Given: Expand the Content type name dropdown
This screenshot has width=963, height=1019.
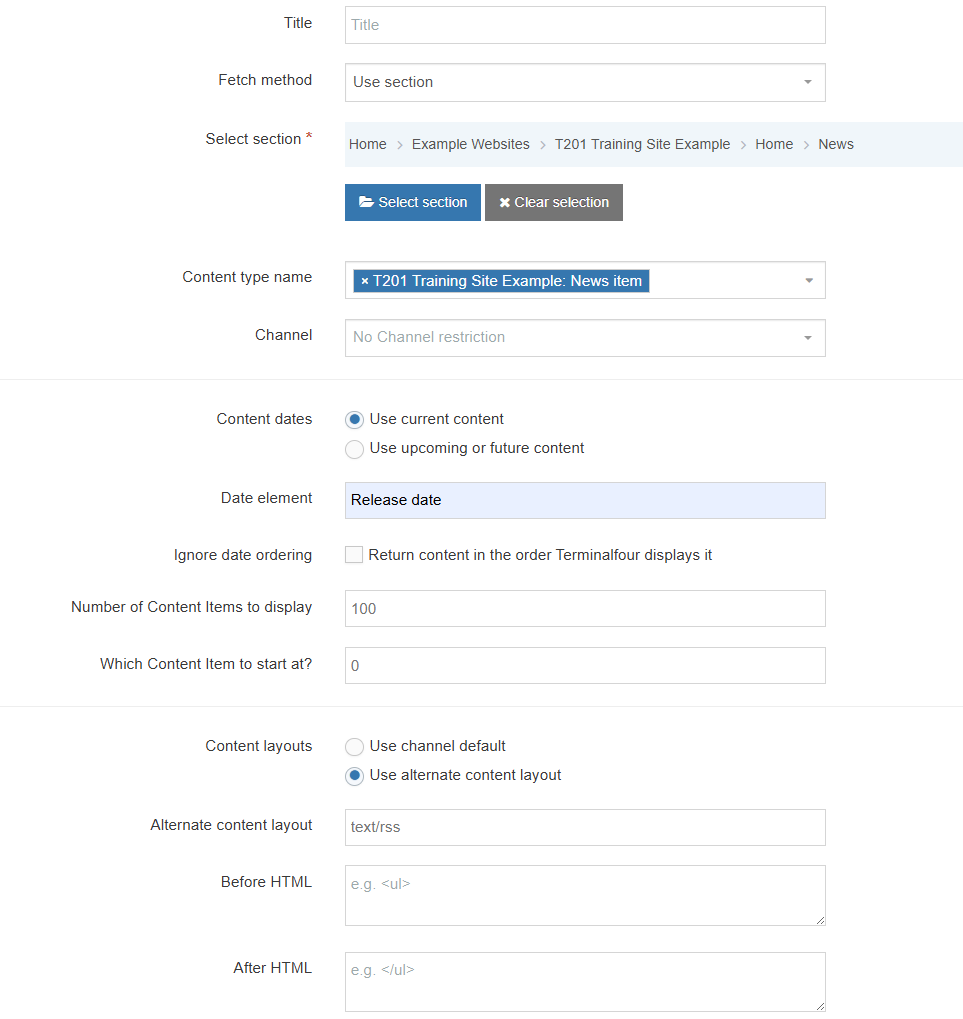Looking at the screenshot, I should click(x=808, y=280).
